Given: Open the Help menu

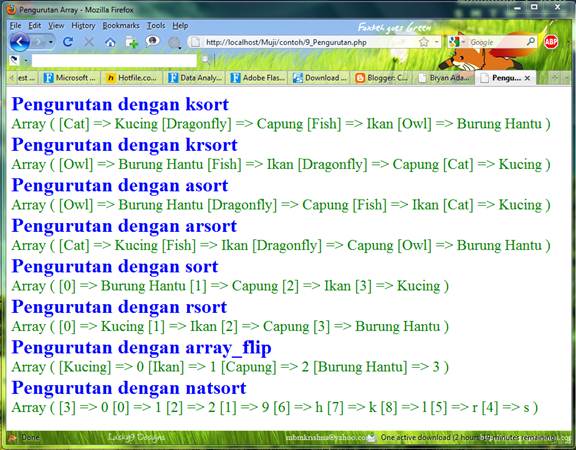Looking at the screenshot, I should [180, 26].
